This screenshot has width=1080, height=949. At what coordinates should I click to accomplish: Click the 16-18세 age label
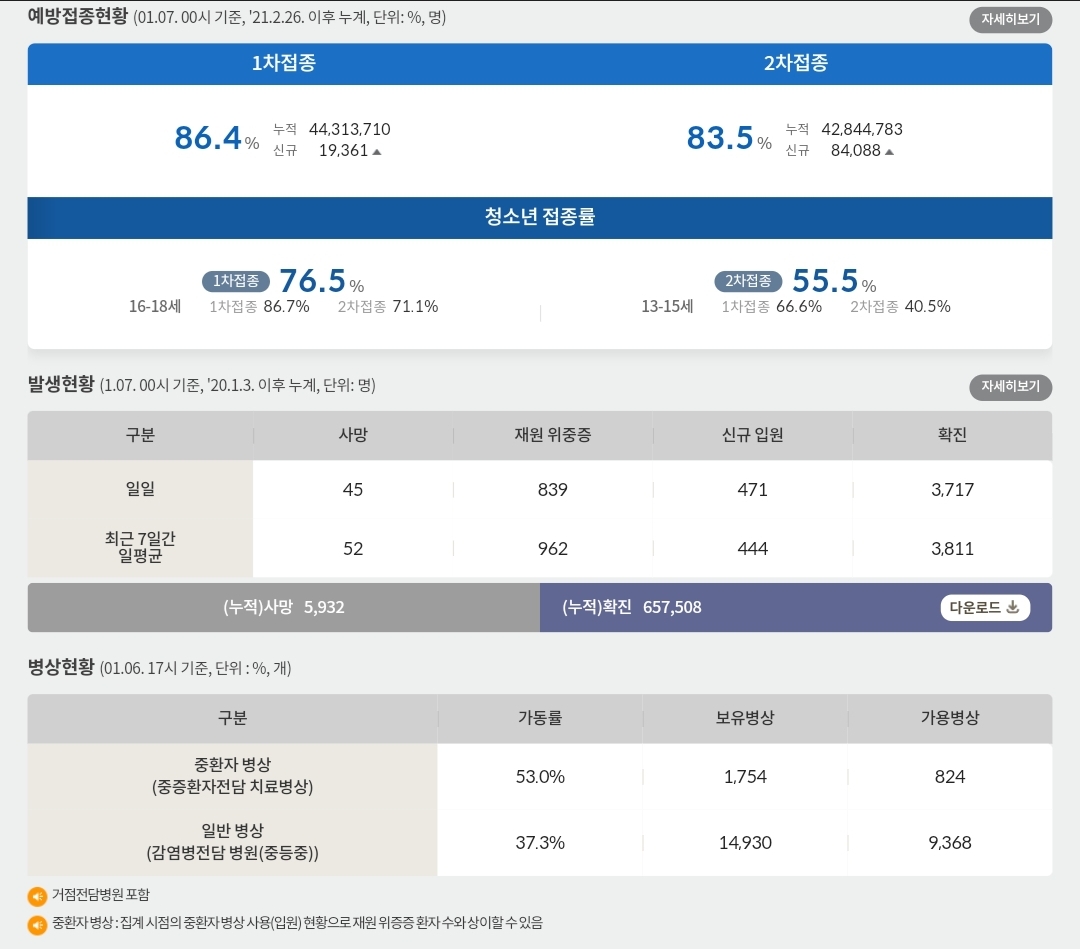155,306
